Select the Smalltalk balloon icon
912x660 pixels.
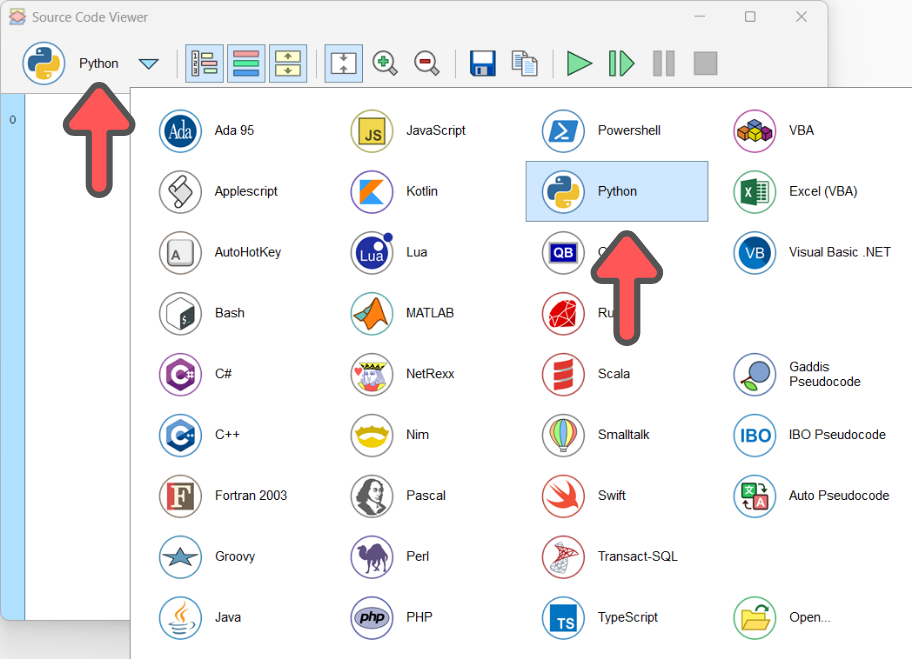coord(563,435)
